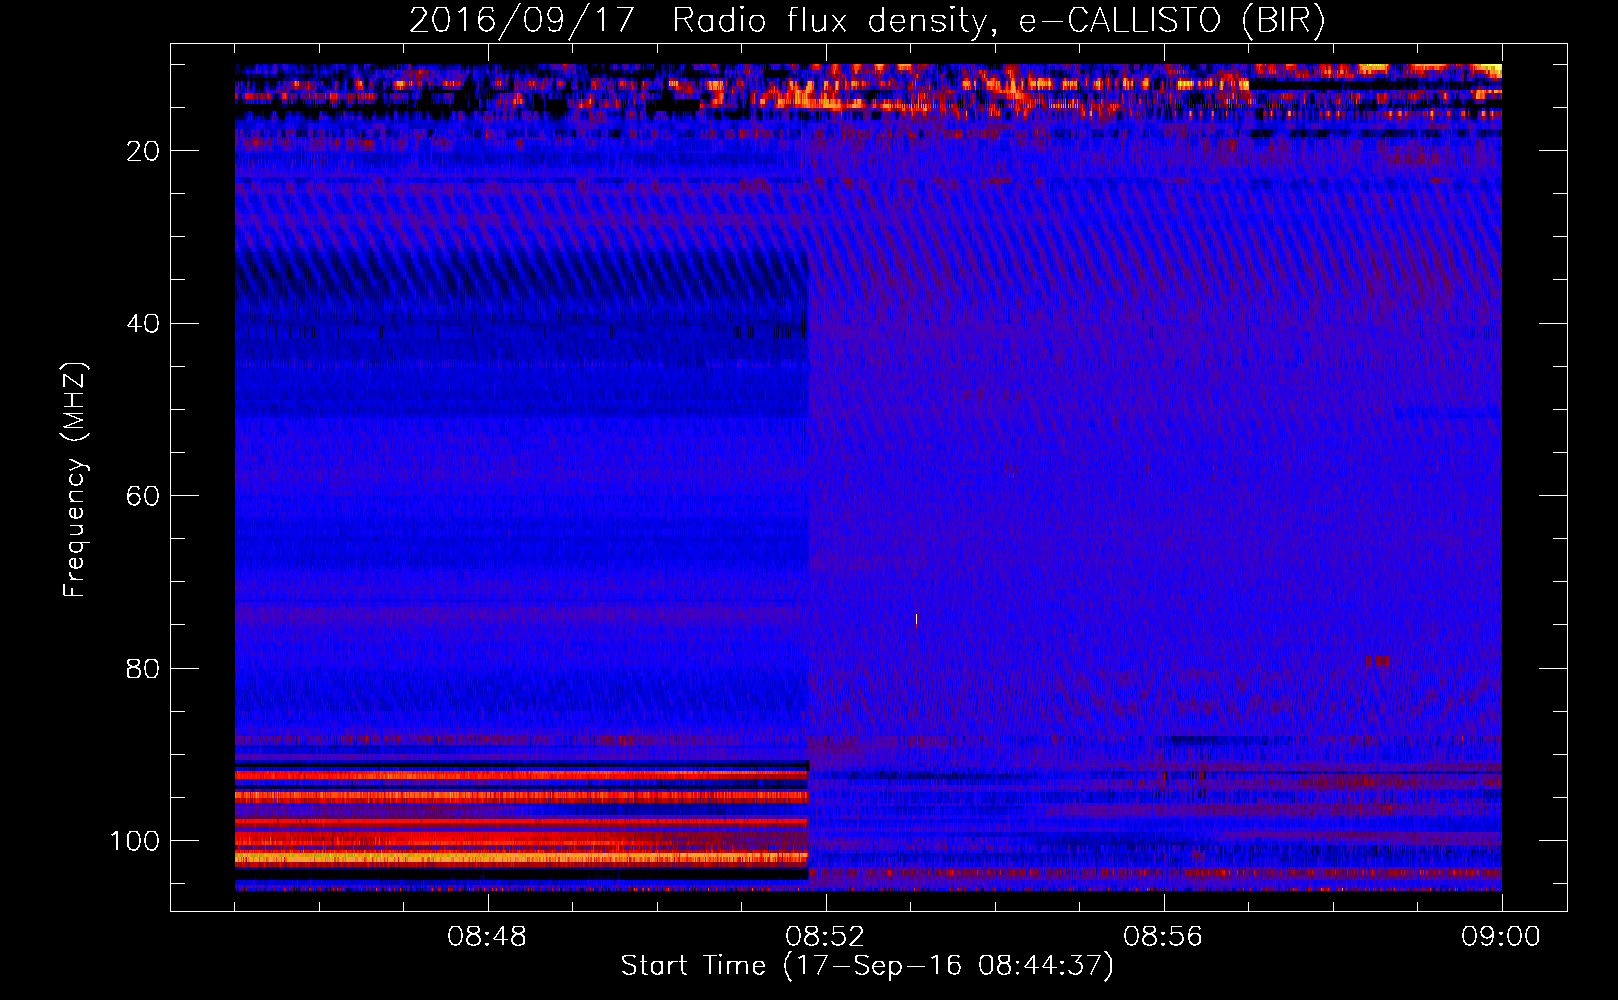The width and height of the screenshot is (1618, 1000).
Task: Click the plot title 'Radio flux density, e-CALLISTO (BIR)'
Action: (x=998, y=20)
